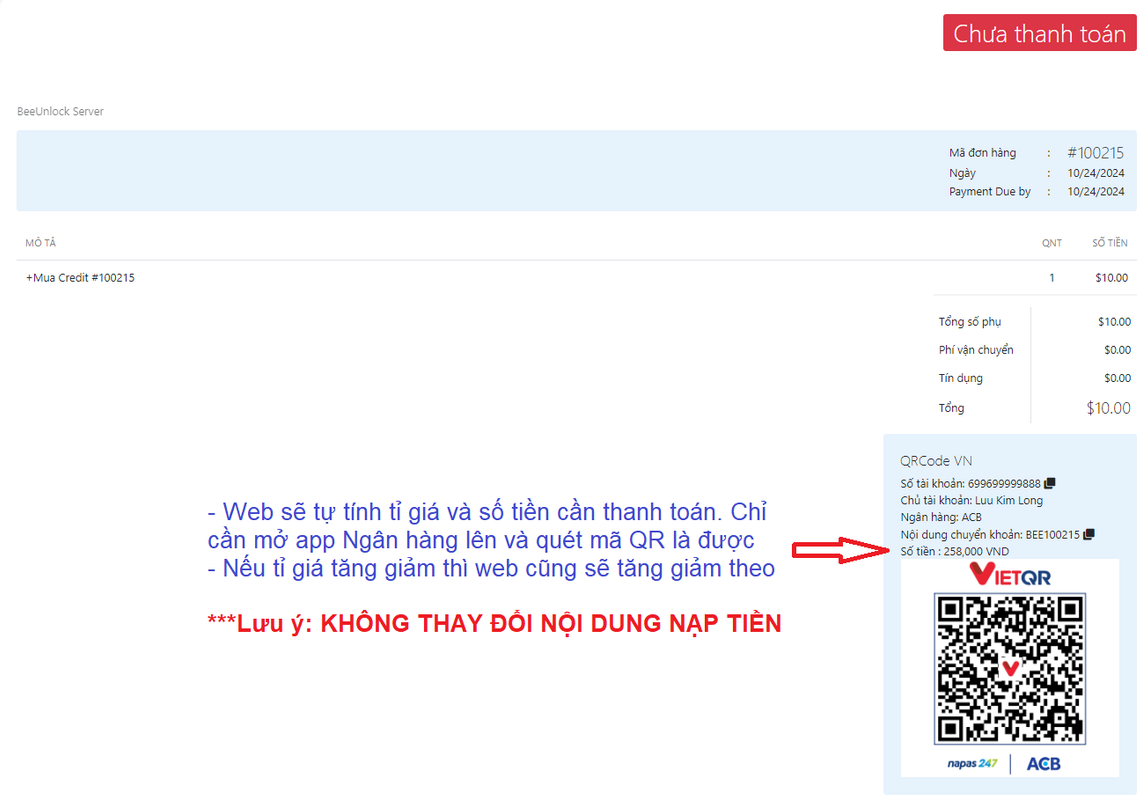
Task: Click the 'SỐ TIỀN' column header
Action: 1109,243
